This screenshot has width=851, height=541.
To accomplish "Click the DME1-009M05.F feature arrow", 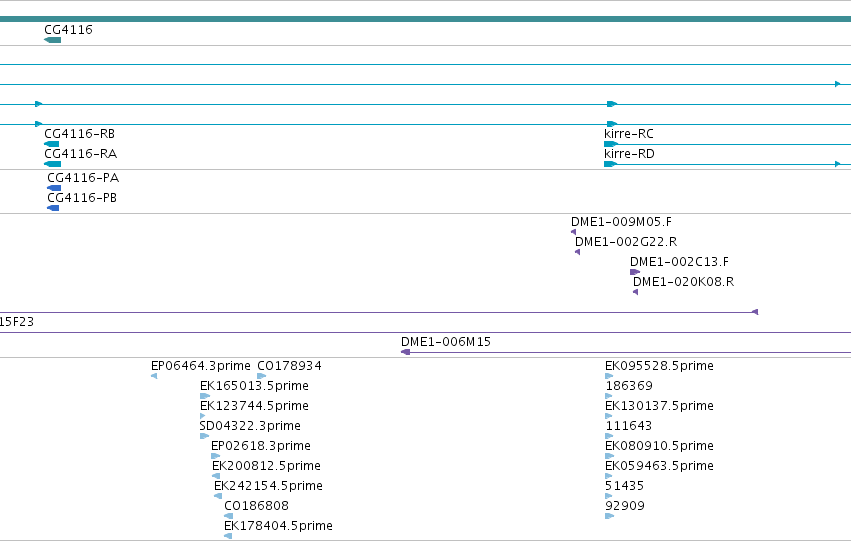I will pos(574,232).
